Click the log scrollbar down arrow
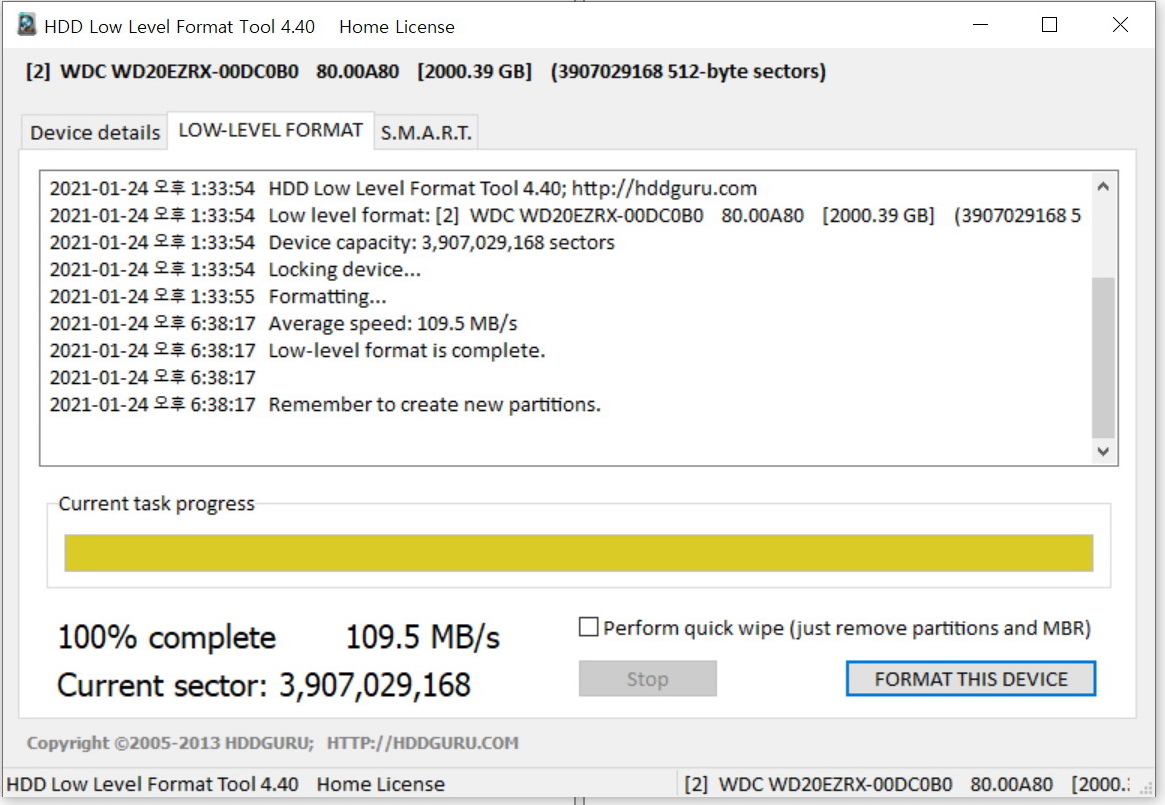Screen dimensions: 1165x805 coord(1103,451)
